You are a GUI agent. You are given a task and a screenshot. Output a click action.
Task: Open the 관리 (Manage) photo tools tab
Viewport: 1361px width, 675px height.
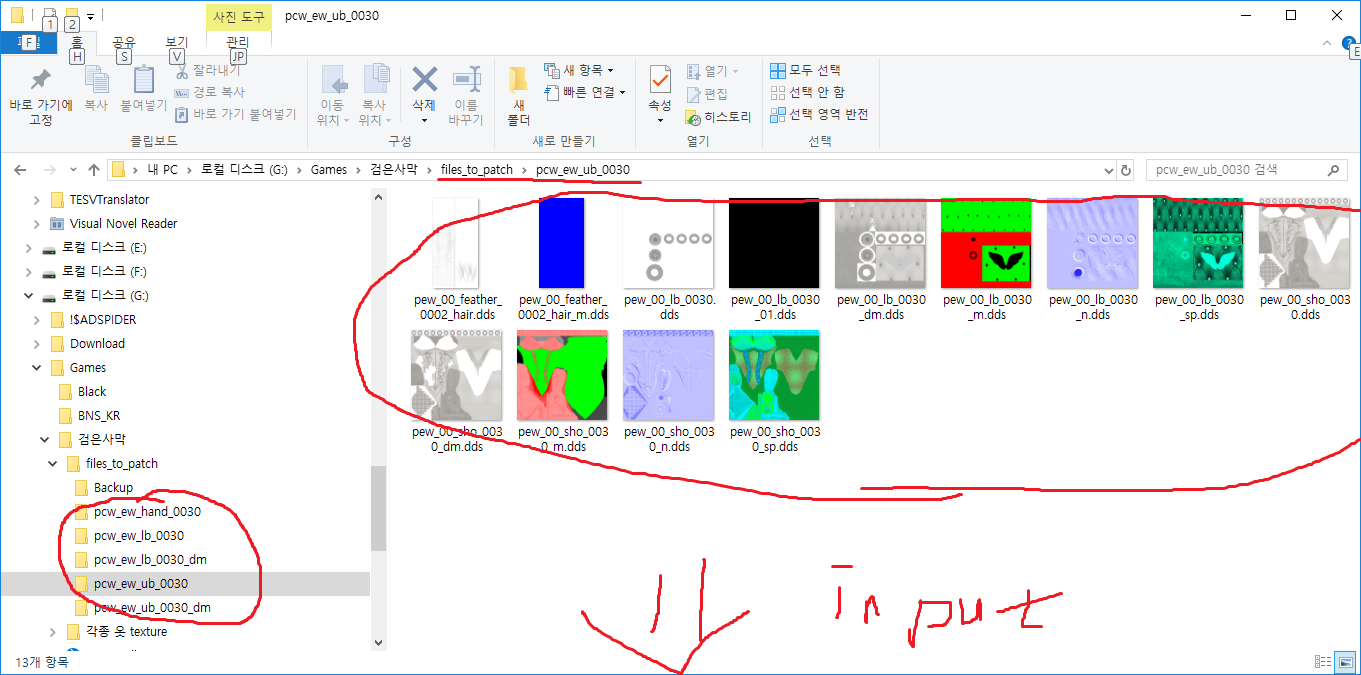pyautogui.click(x=237, y=42)
